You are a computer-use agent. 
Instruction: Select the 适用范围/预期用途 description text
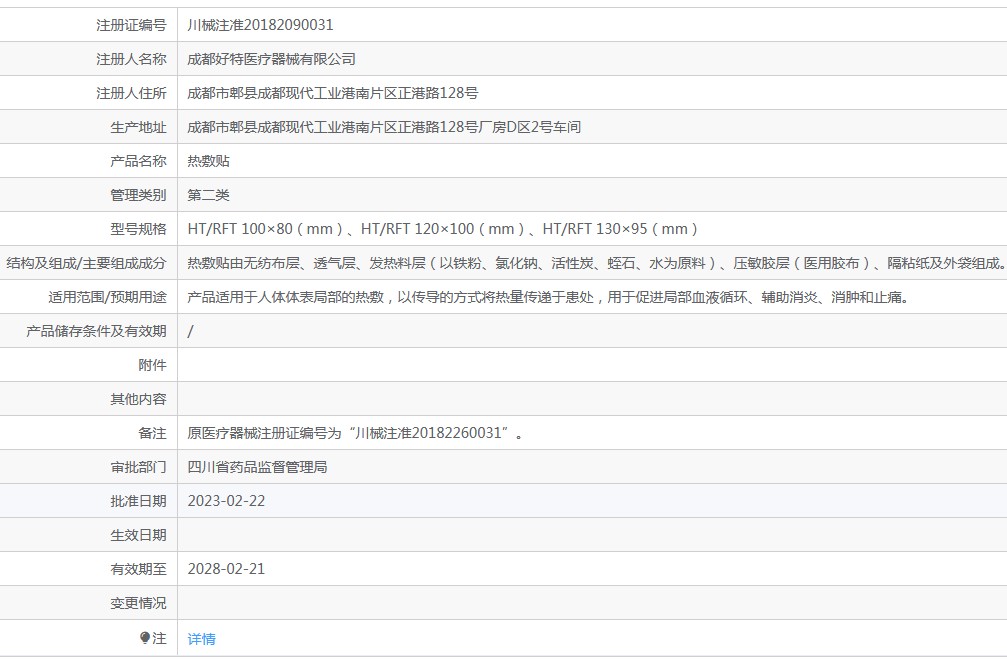[548, 297]
